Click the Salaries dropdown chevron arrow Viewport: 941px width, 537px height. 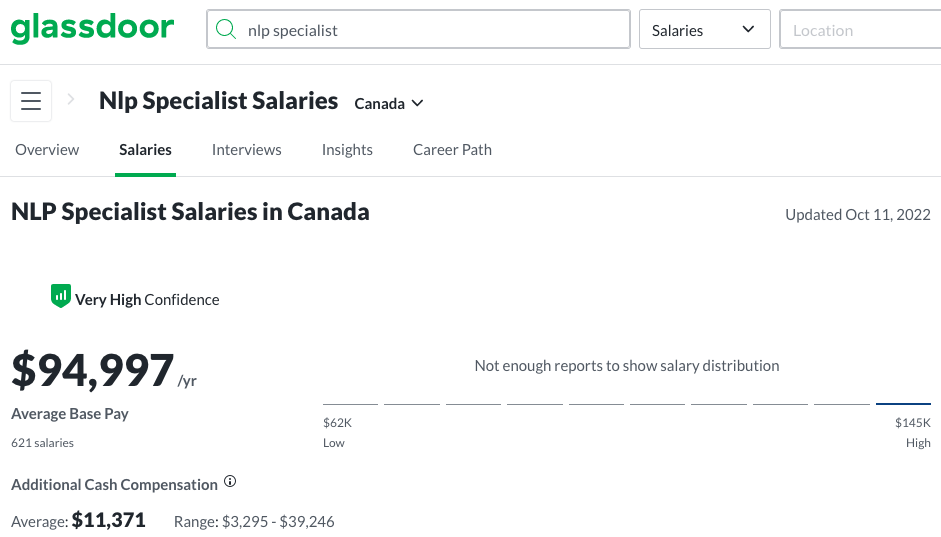(748, 29)
